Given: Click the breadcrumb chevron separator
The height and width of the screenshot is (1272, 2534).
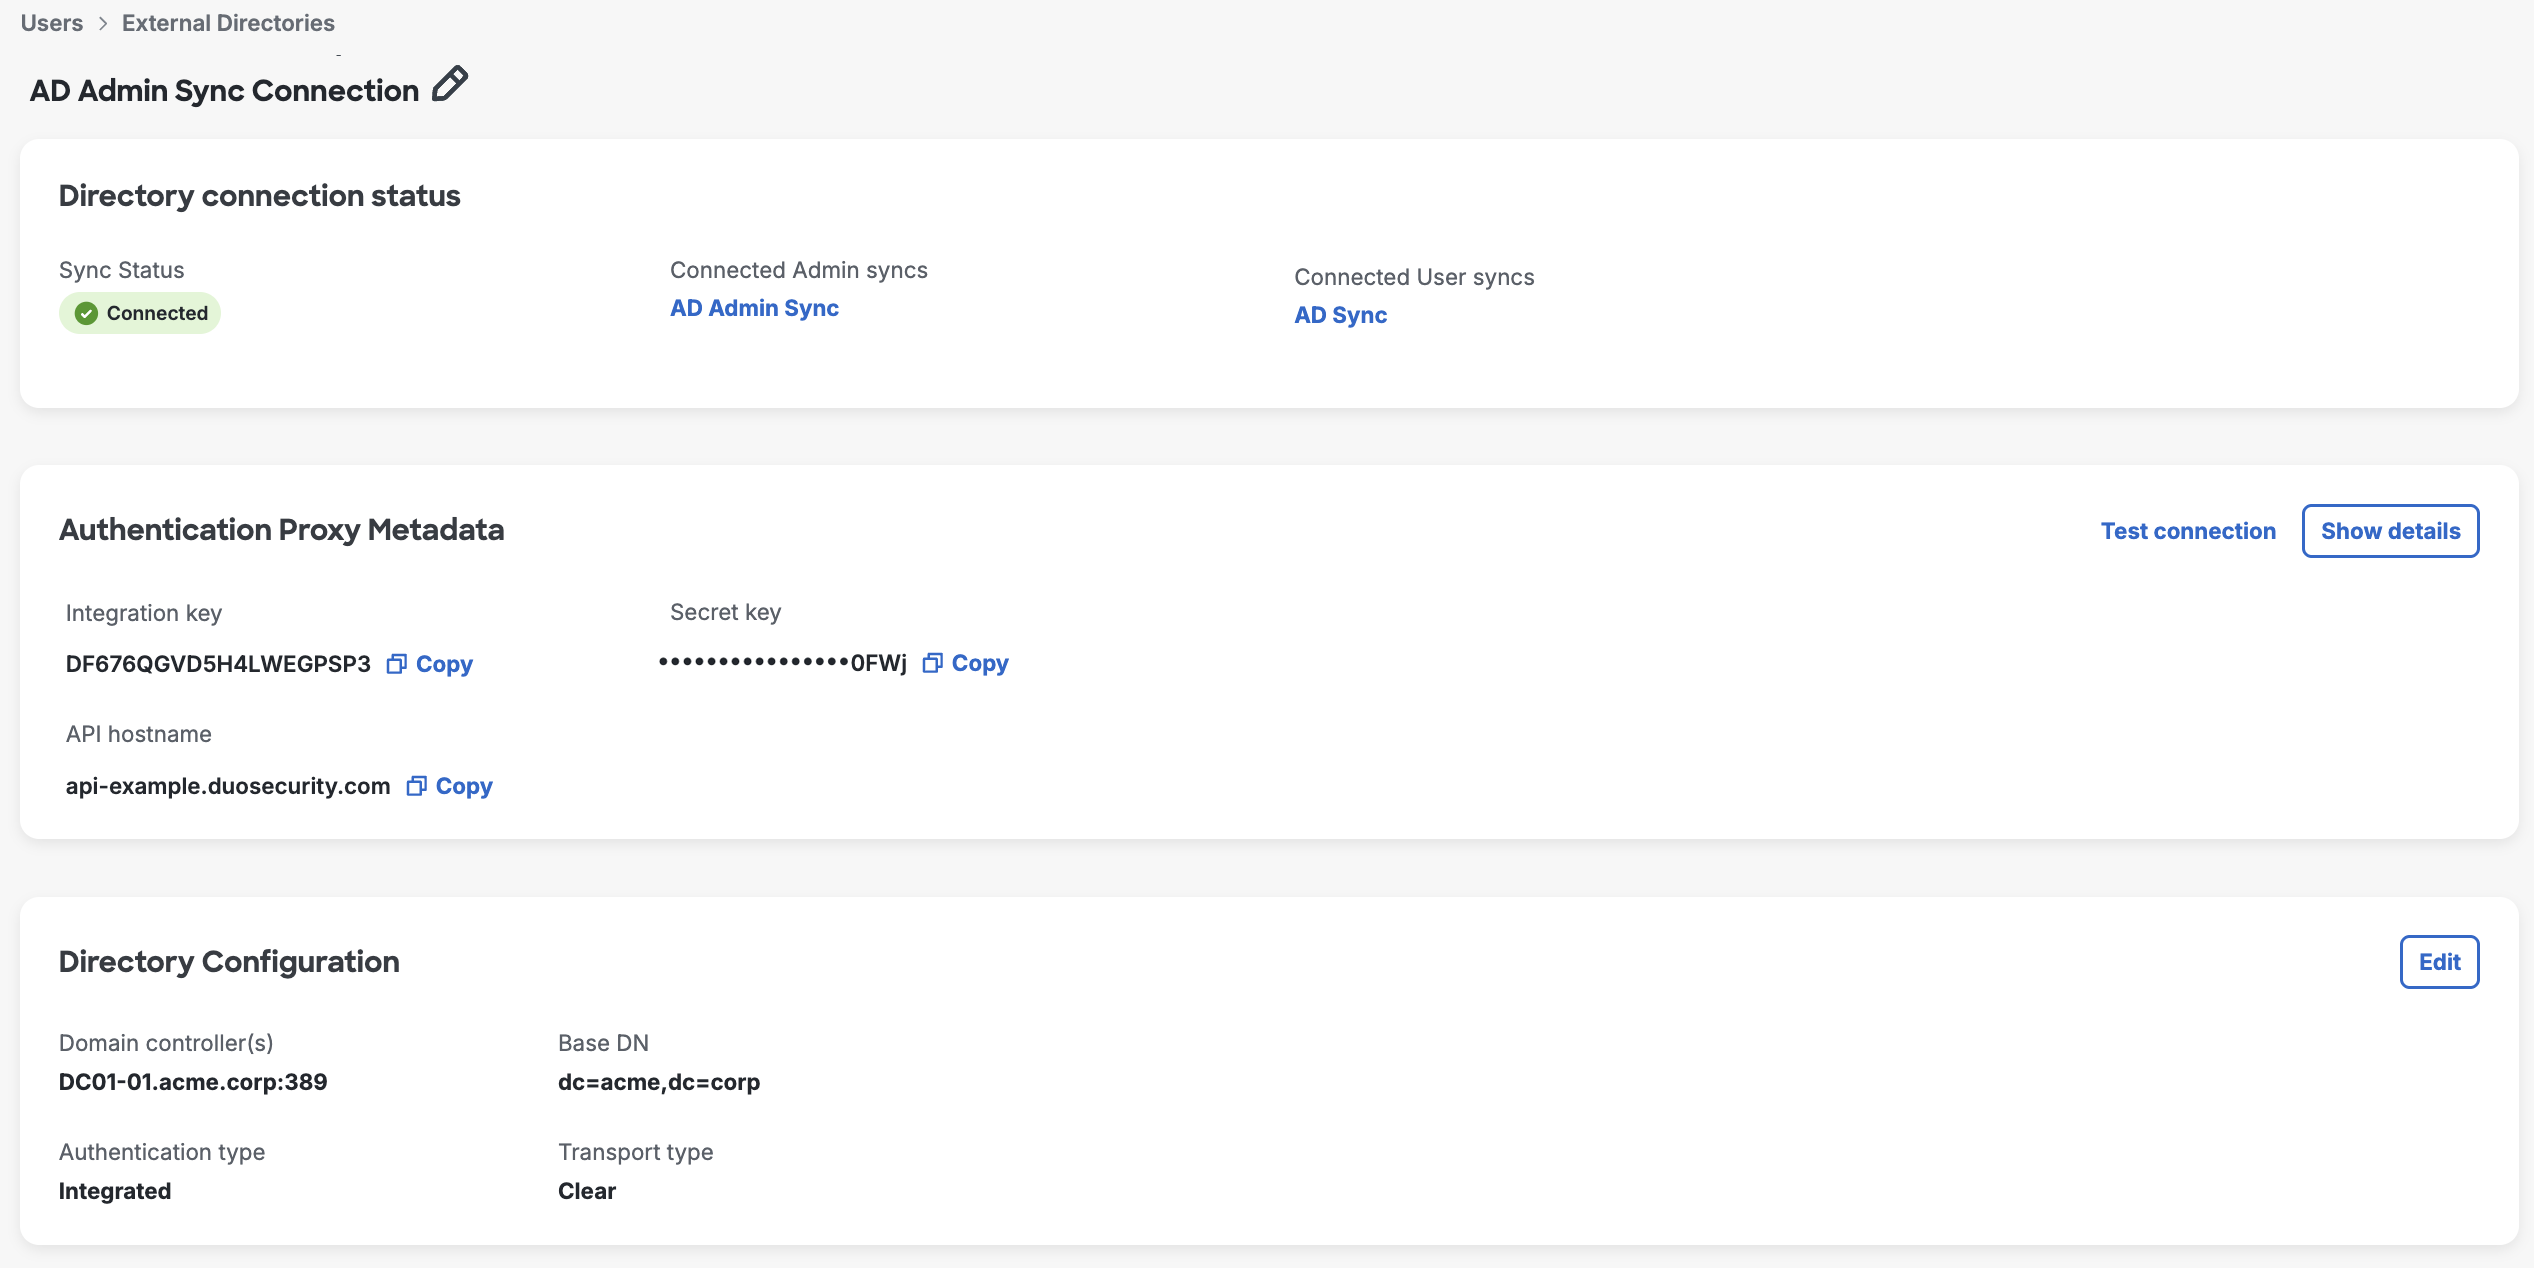Looking at the screenshot, I should (103, 23).
